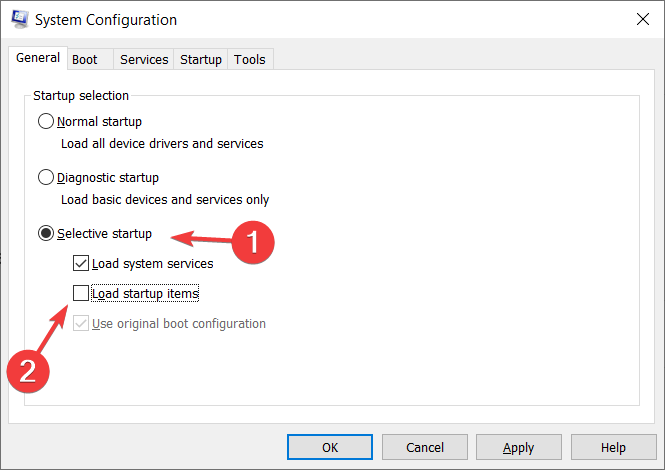Click the Use original boot configuration checkbox
This screenshot has width=665, height=470.
[x=81, y=323]
